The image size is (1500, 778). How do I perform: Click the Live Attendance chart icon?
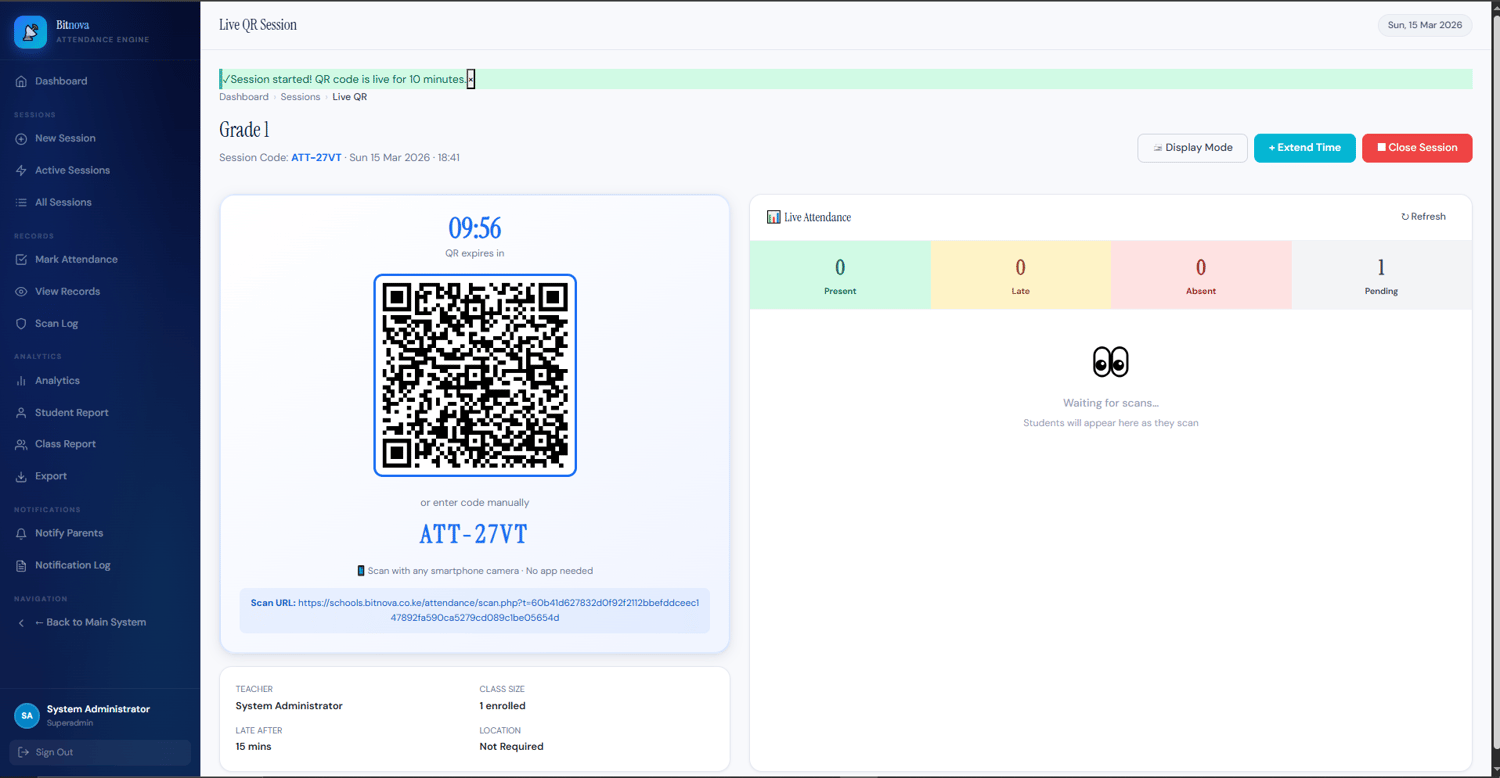(x=774, y=217)
